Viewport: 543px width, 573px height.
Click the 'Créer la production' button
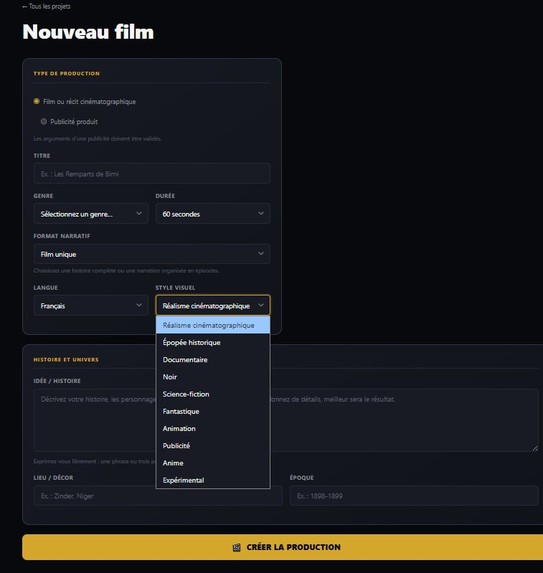(282, 547)
